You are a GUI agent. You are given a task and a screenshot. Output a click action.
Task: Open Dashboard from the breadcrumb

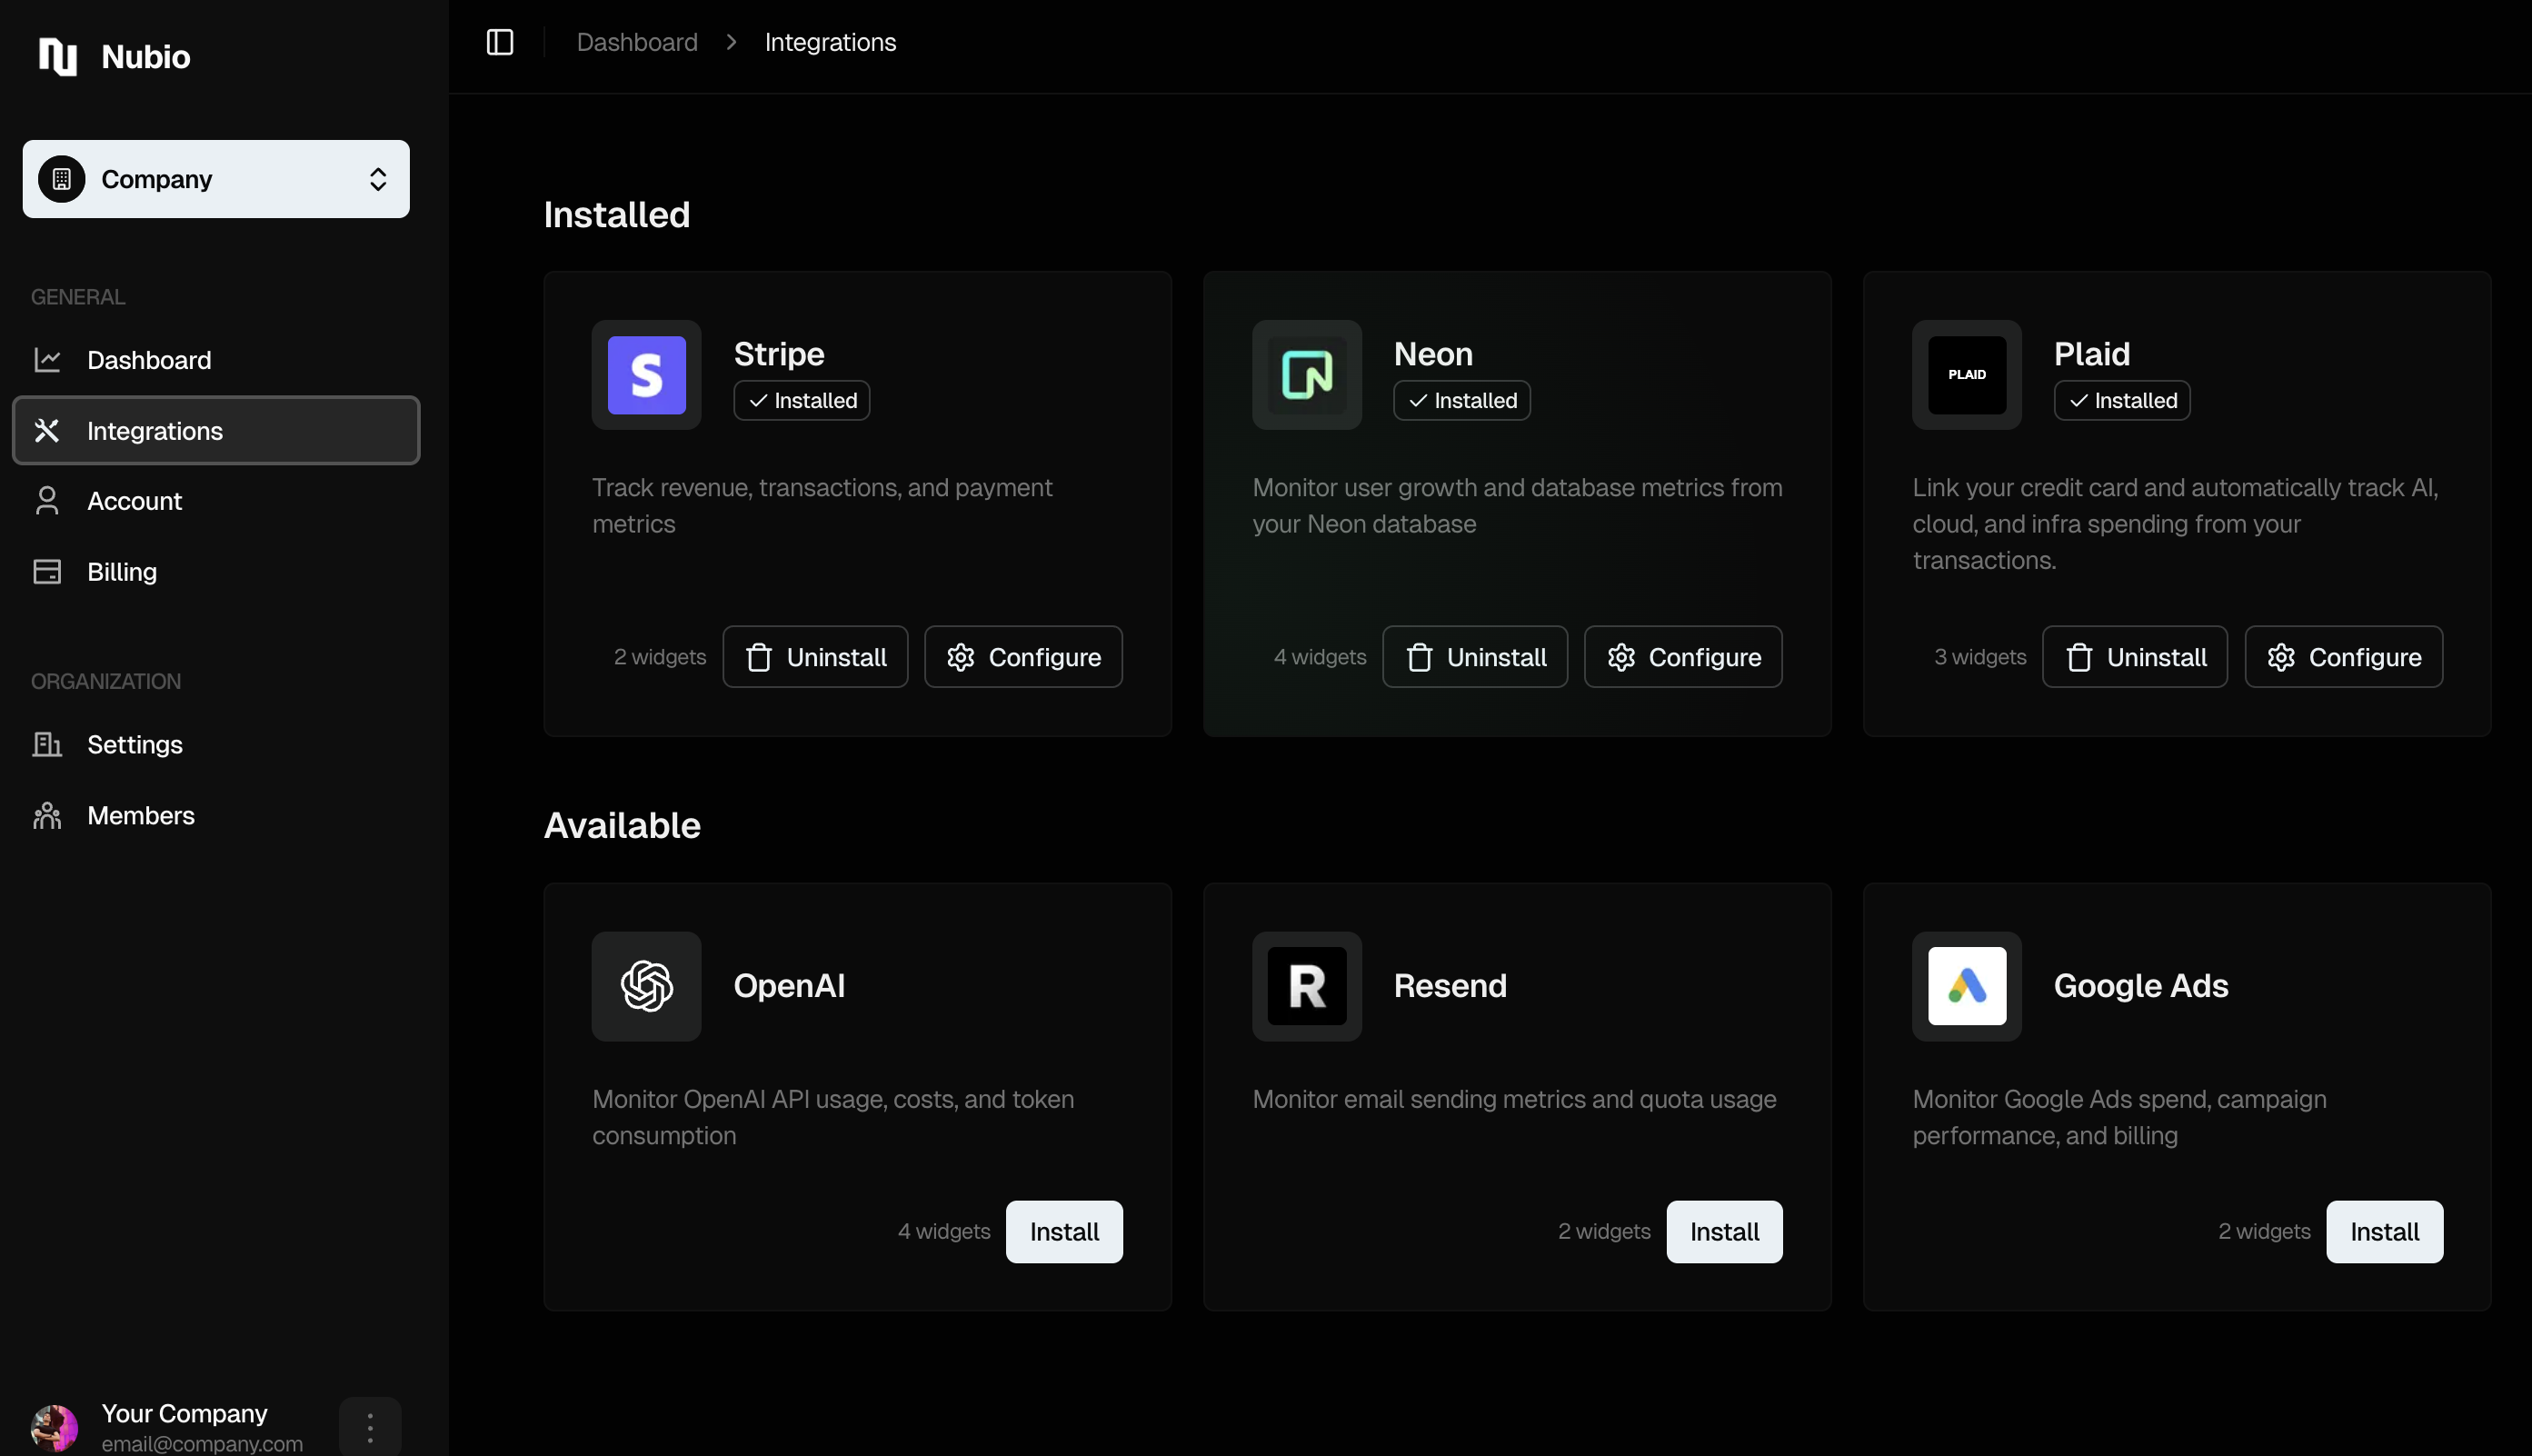637,42
